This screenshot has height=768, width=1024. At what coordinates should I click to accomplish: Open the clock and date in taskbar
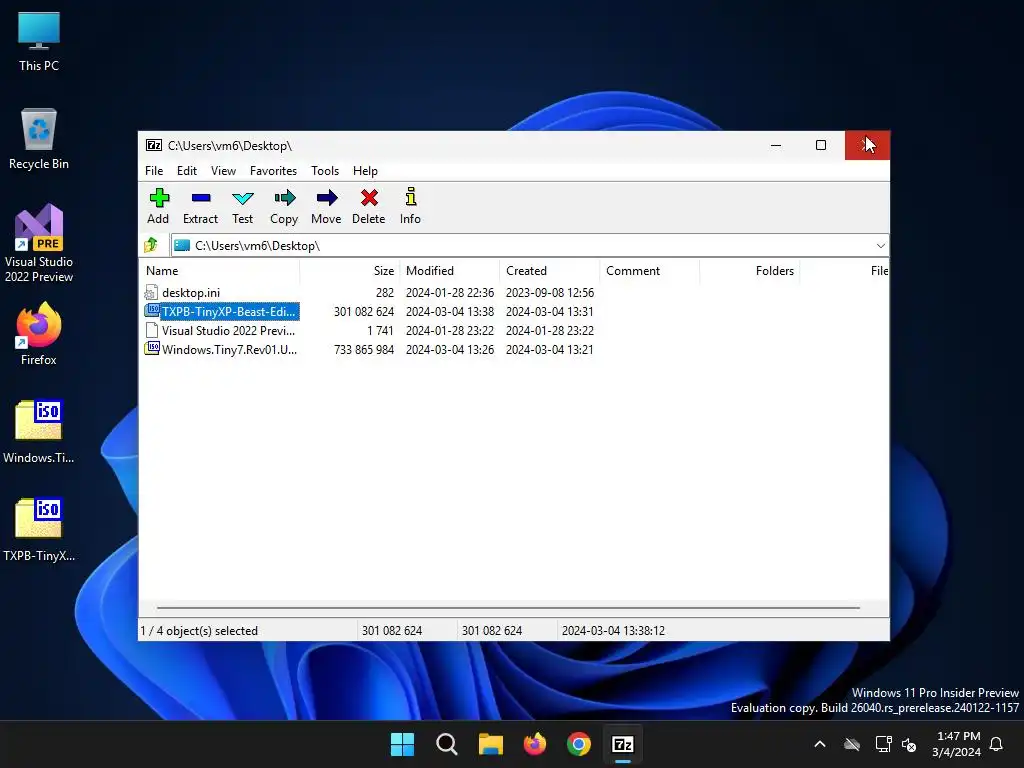956,744
